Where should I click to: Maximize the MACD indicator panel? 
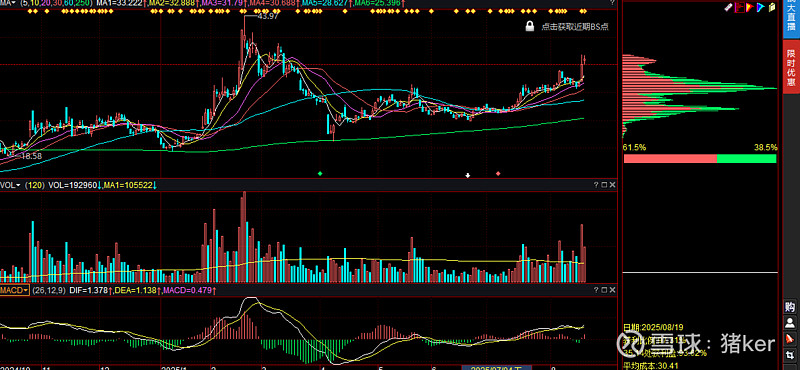pos(604,290)
